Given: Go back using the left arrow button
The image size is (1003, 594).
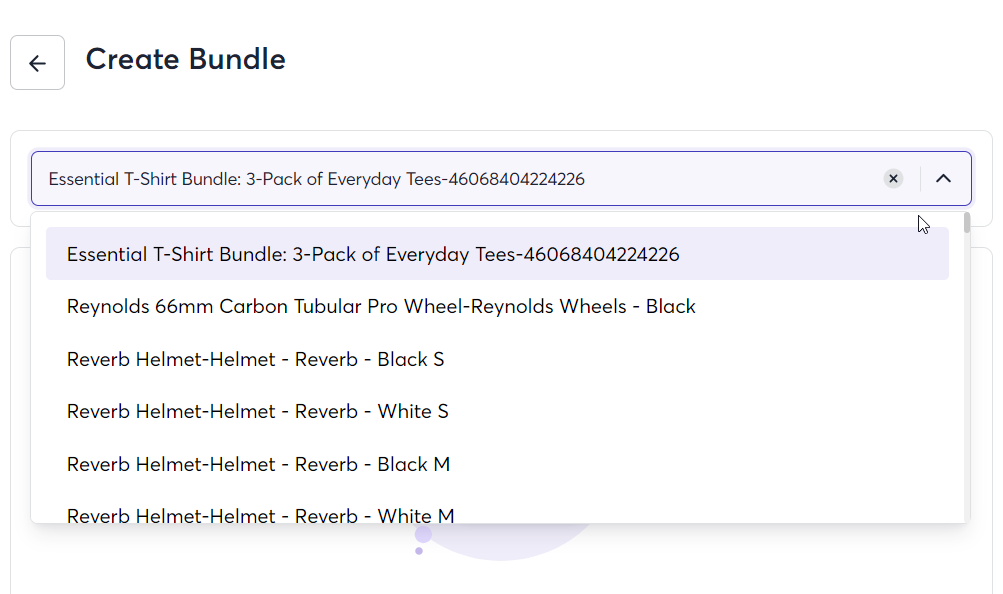Looking at the screenshot, I should [x=37, y=63].
